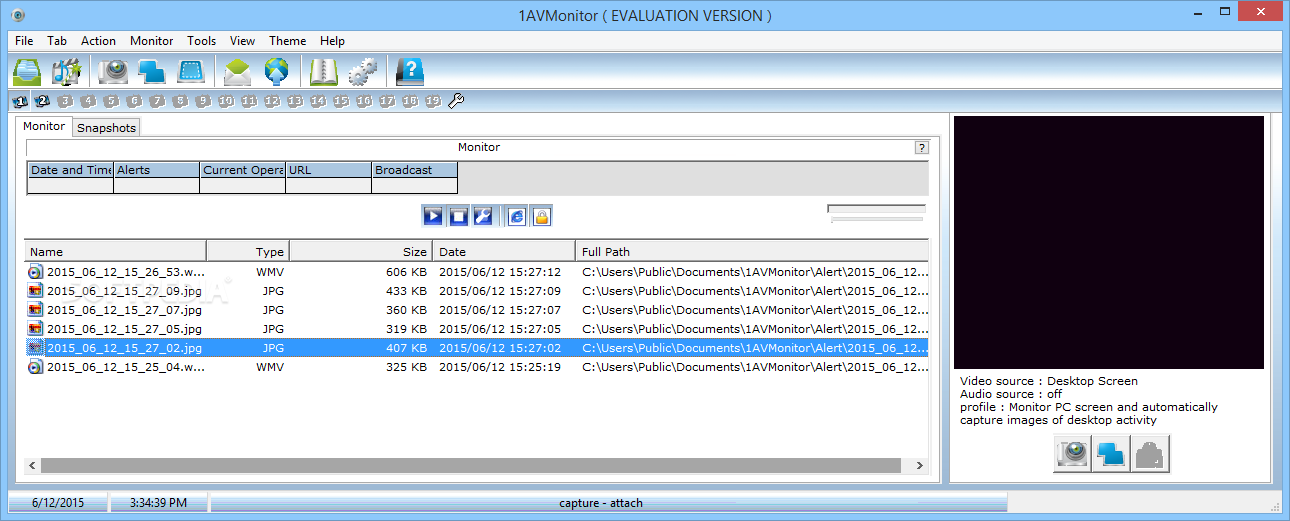
Task: Sort file list by Full Path column
Action: coord(752,251)
